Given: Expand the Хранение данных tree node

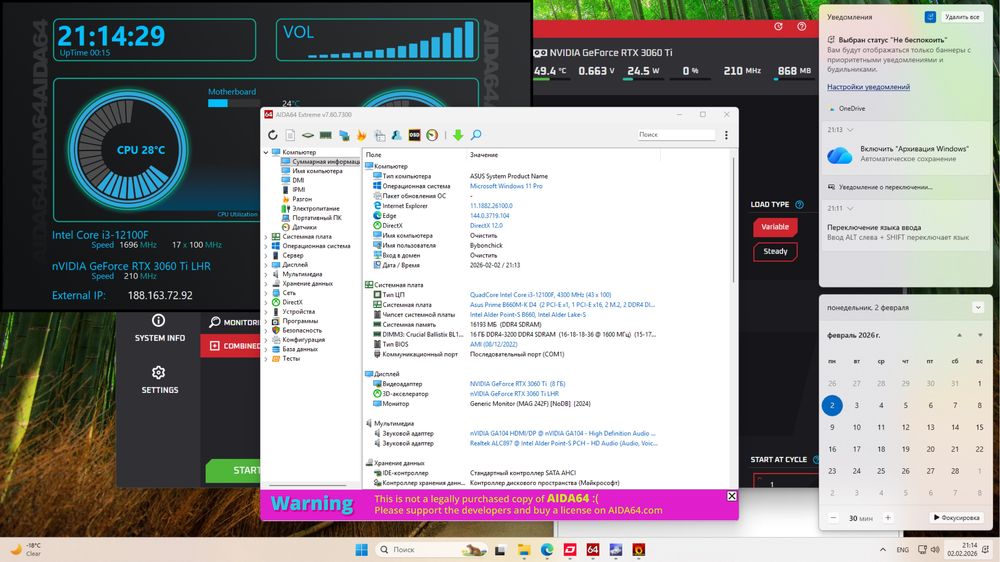Looking at the screenshot, I should point(266,283).
